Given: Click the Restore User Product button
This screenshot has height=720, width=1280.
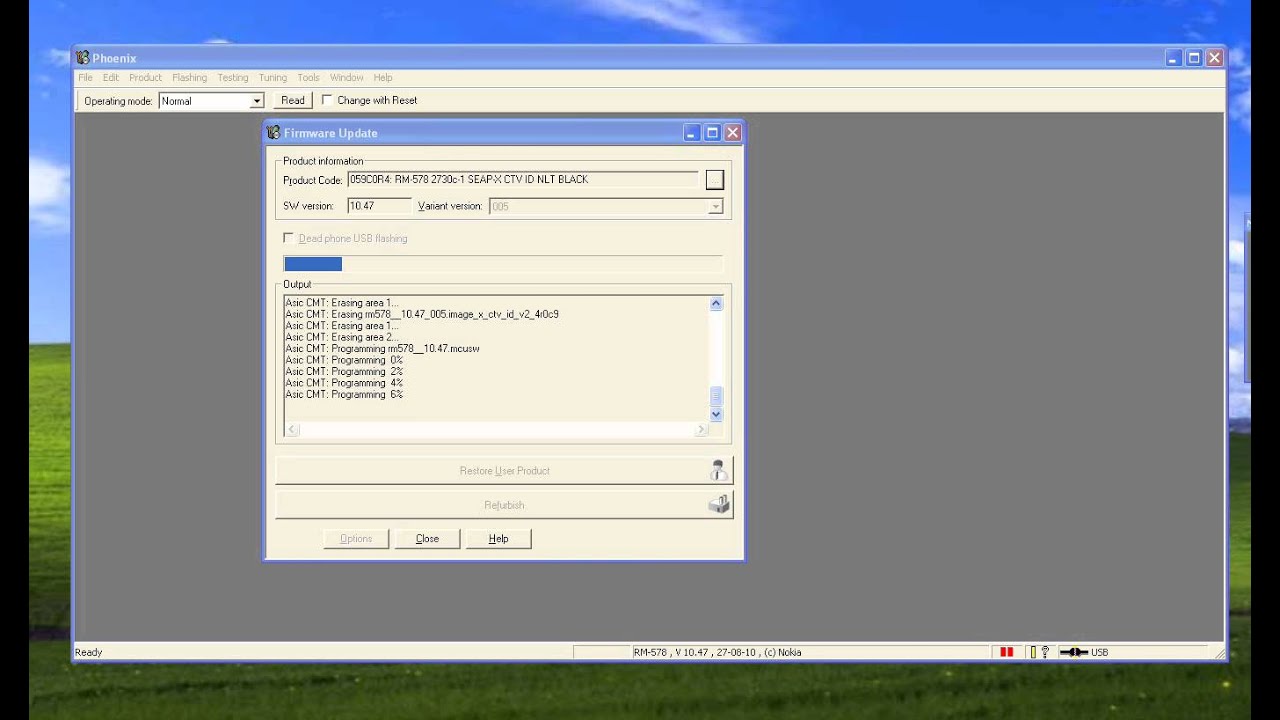Looking at the screenshot, I should click(x=504, y=471).
